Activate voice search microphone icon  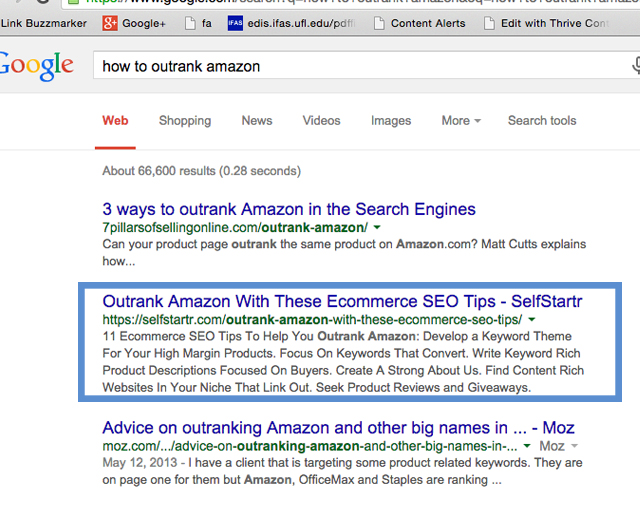point(636,66)
